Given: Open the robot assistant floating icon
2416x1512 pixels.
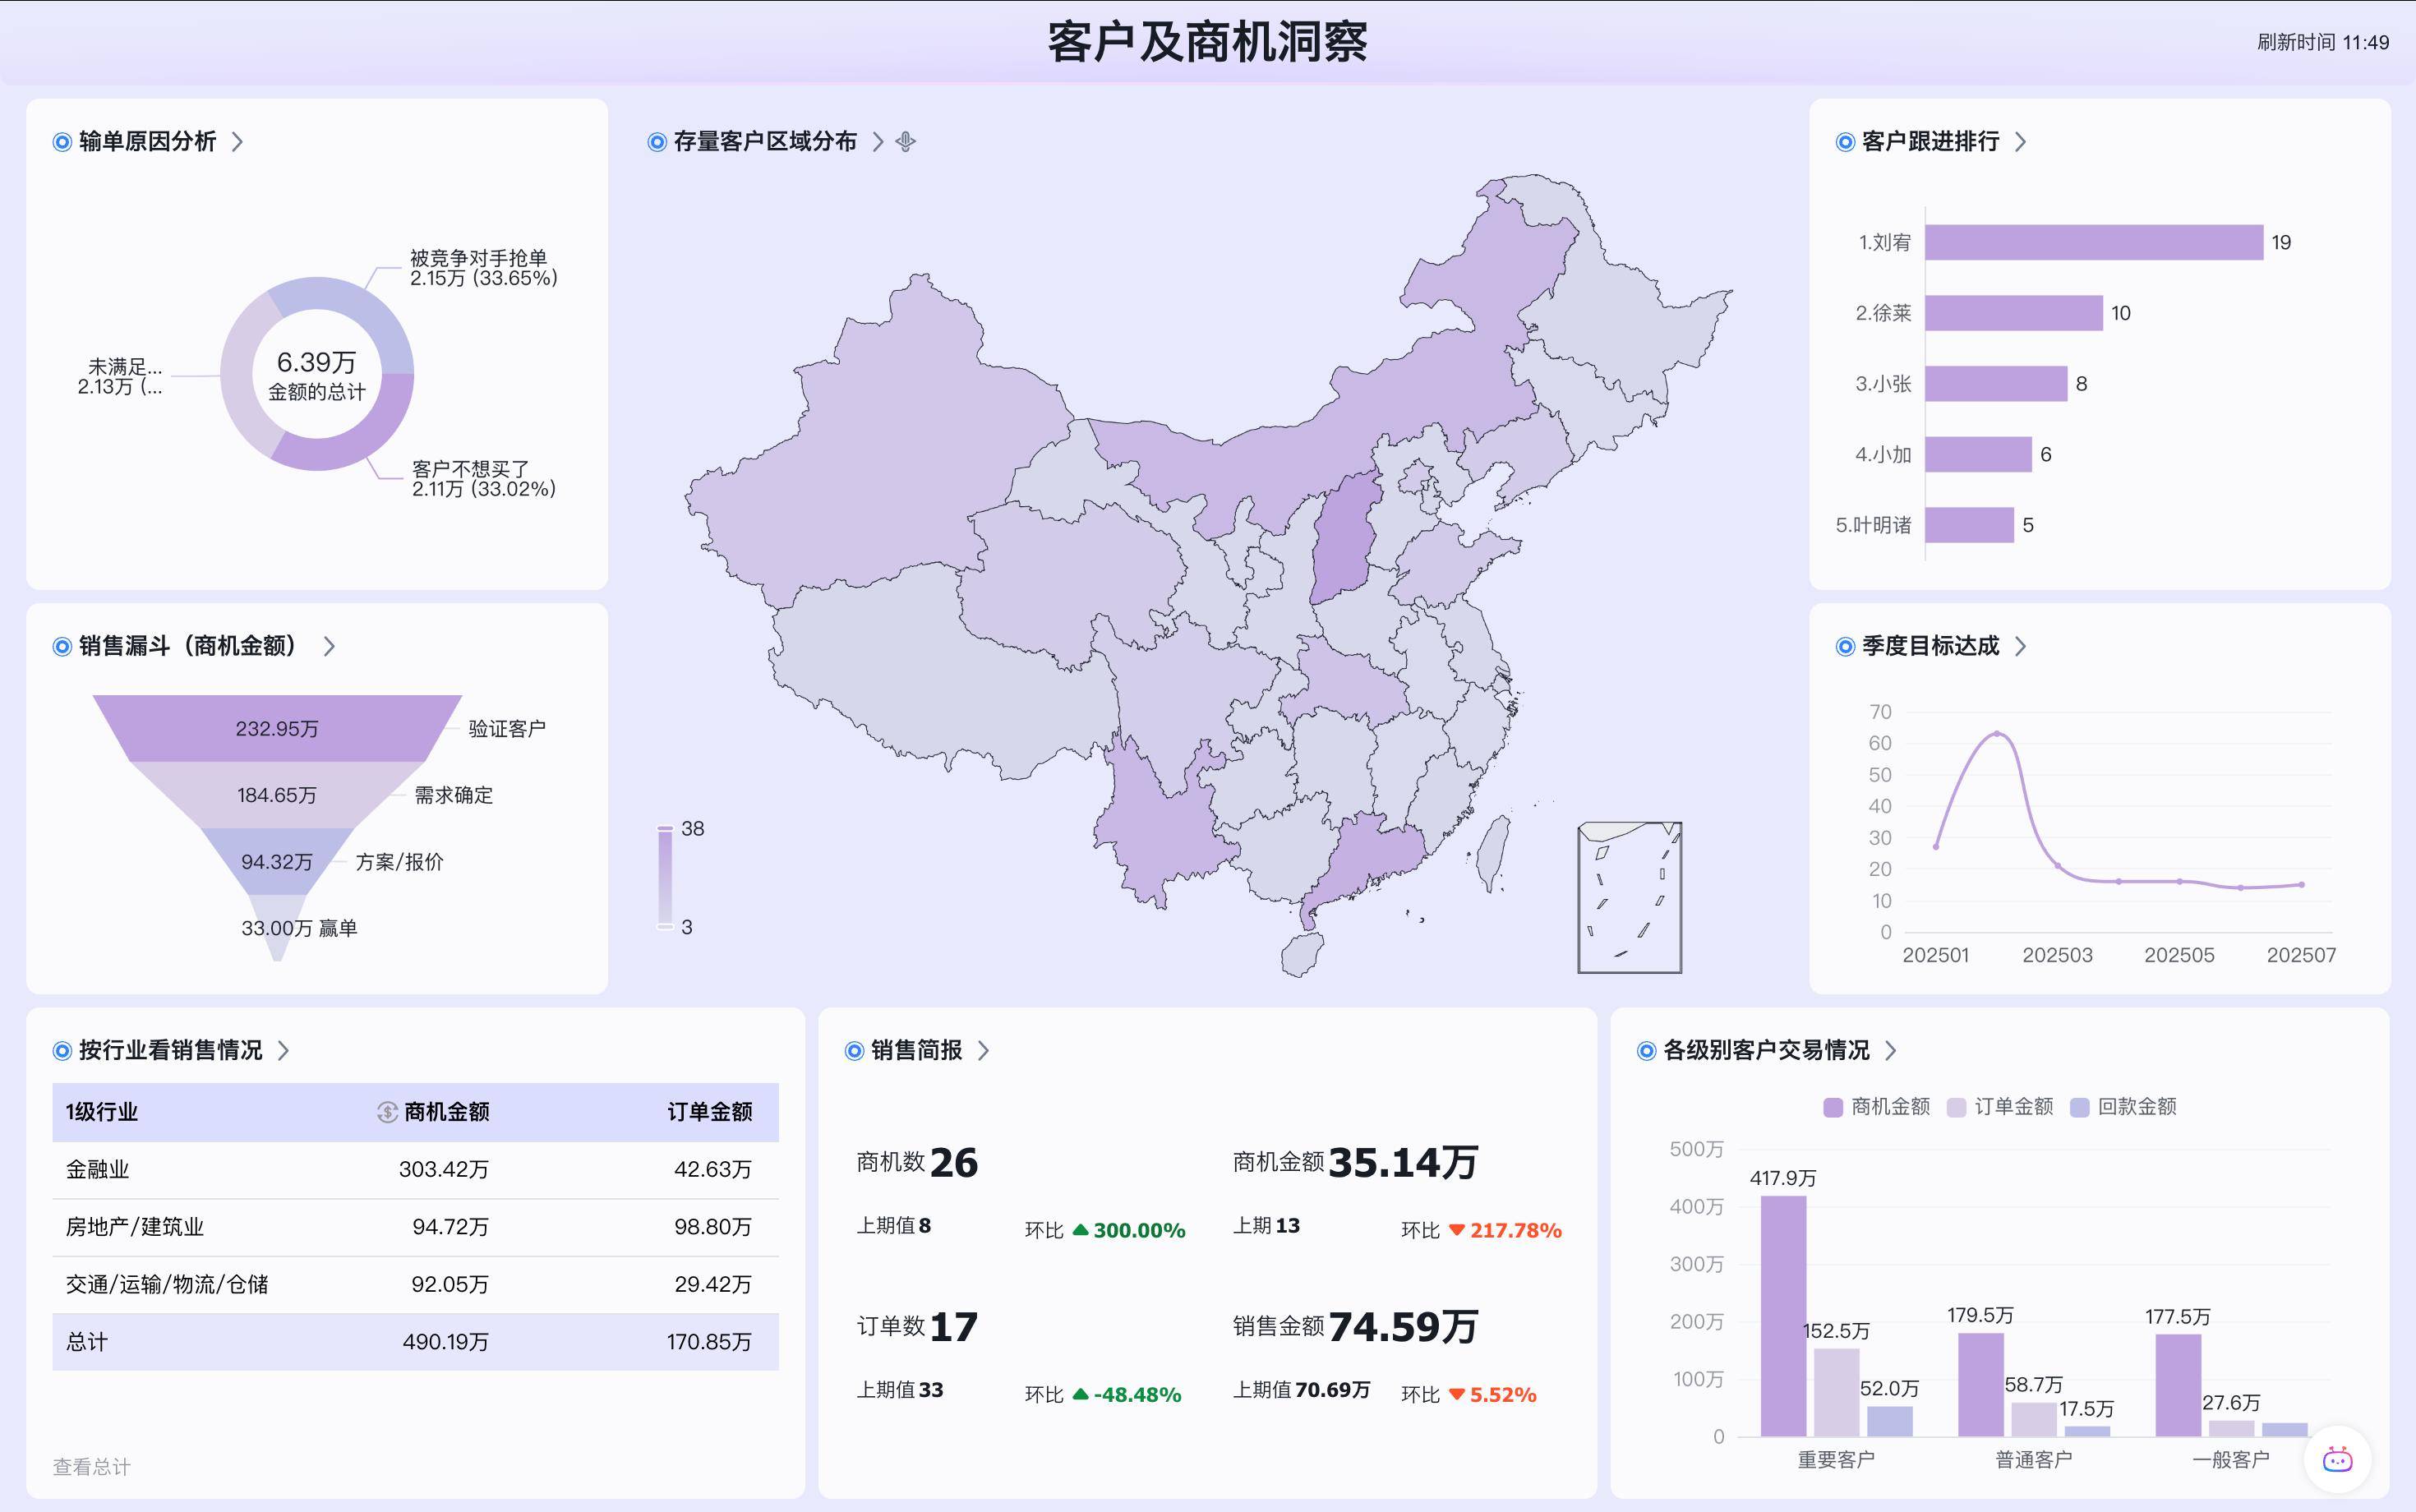Looking at the screenshot, I should pos(2337,1459).
